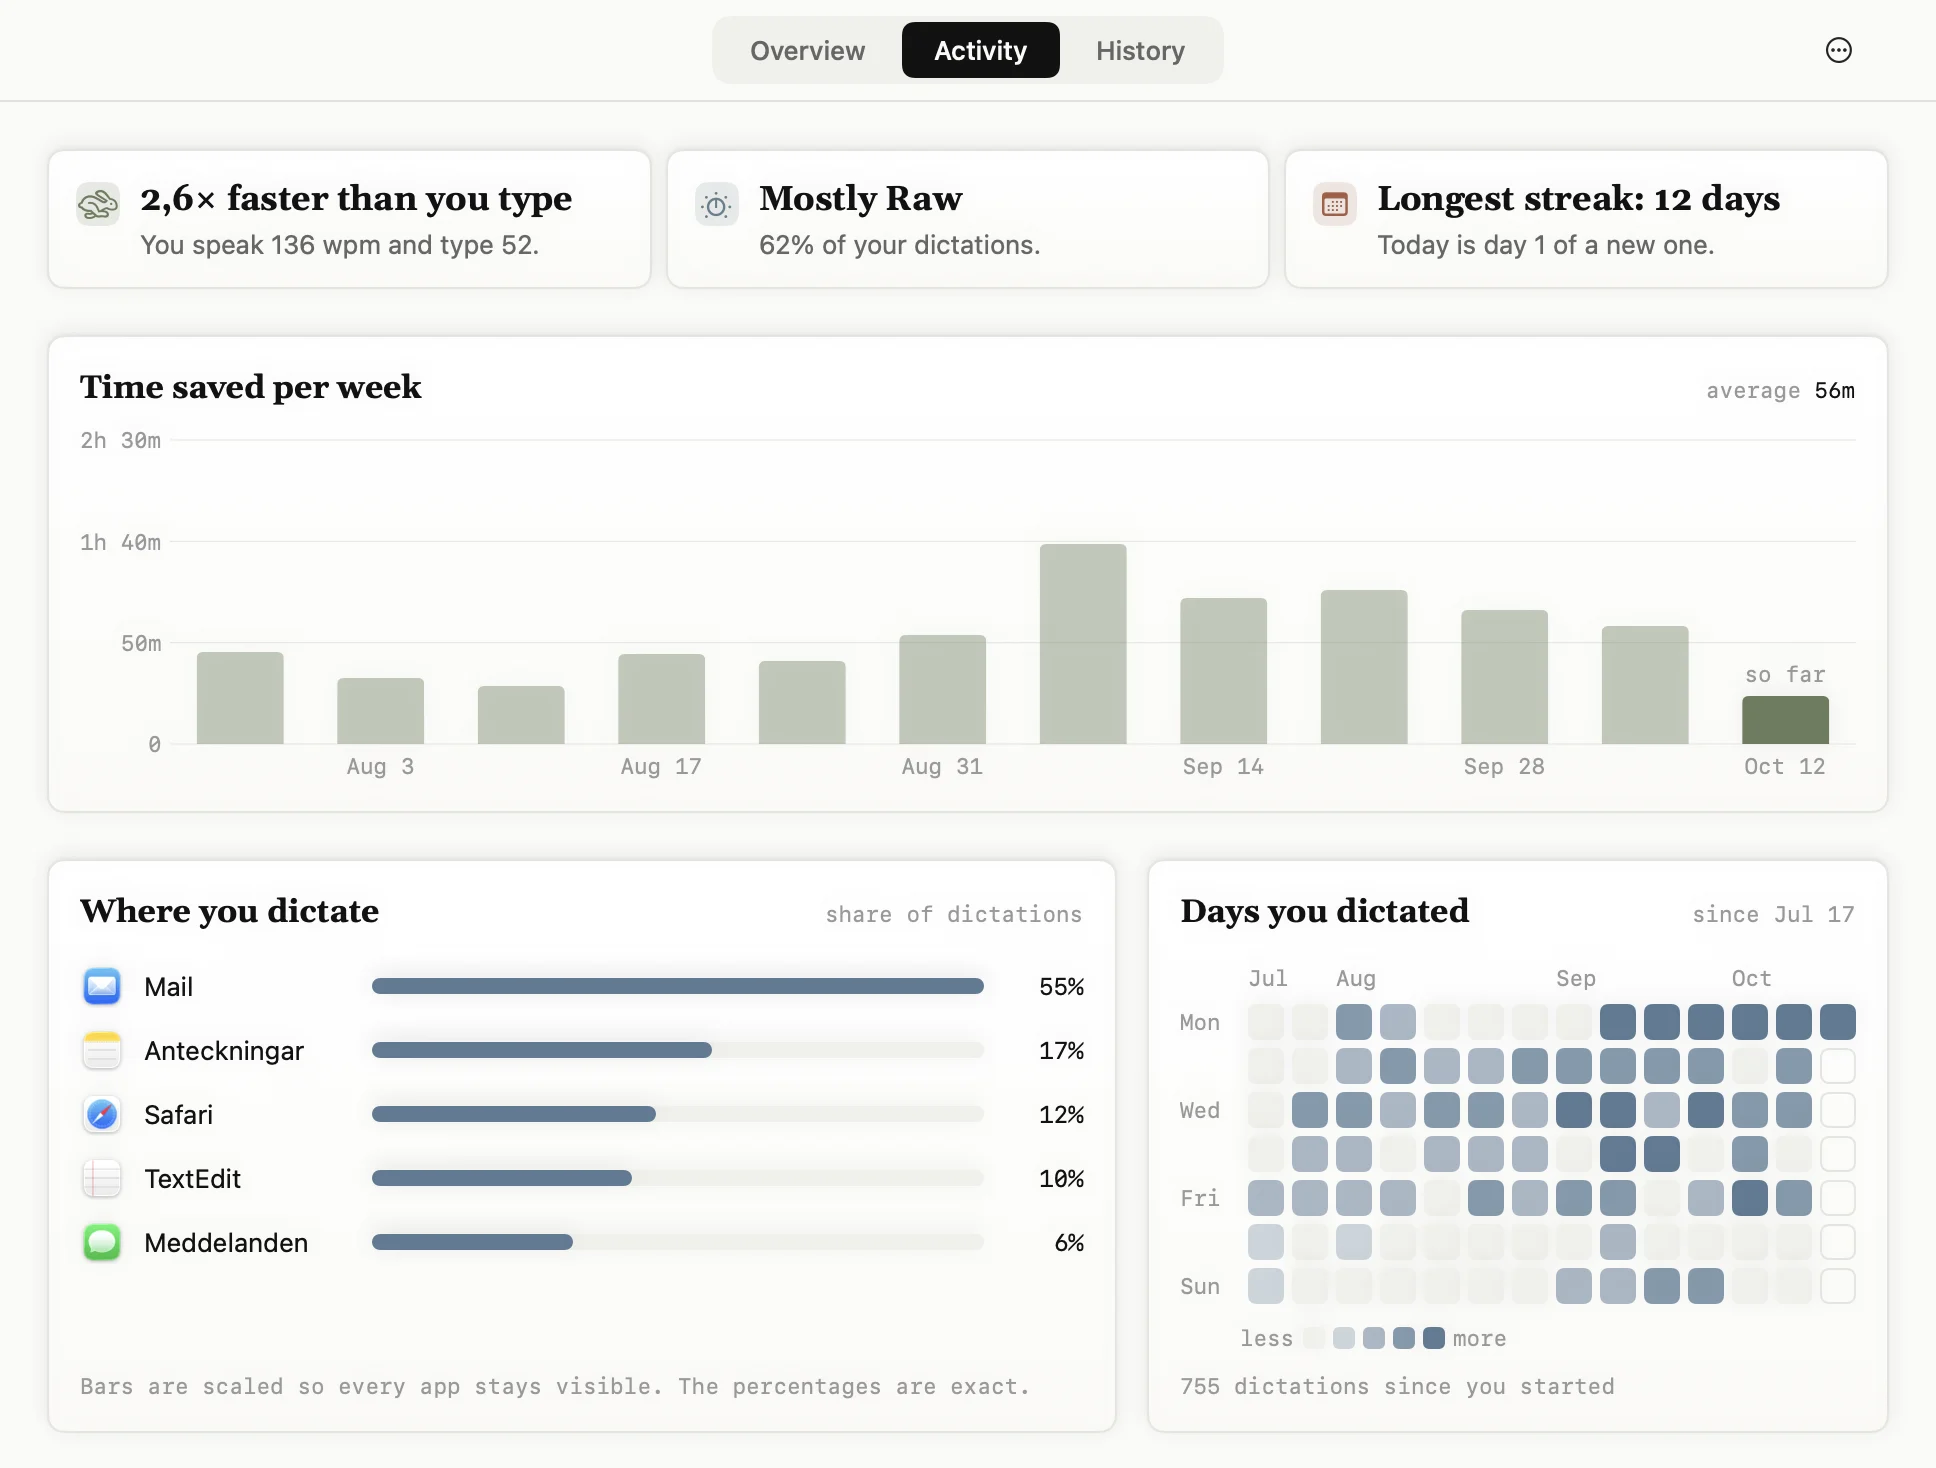Image resolution: width=1936 pixels, height=1468 pixels.
Task: Click the Sep 28 week bar
Action: (1504, 677)
